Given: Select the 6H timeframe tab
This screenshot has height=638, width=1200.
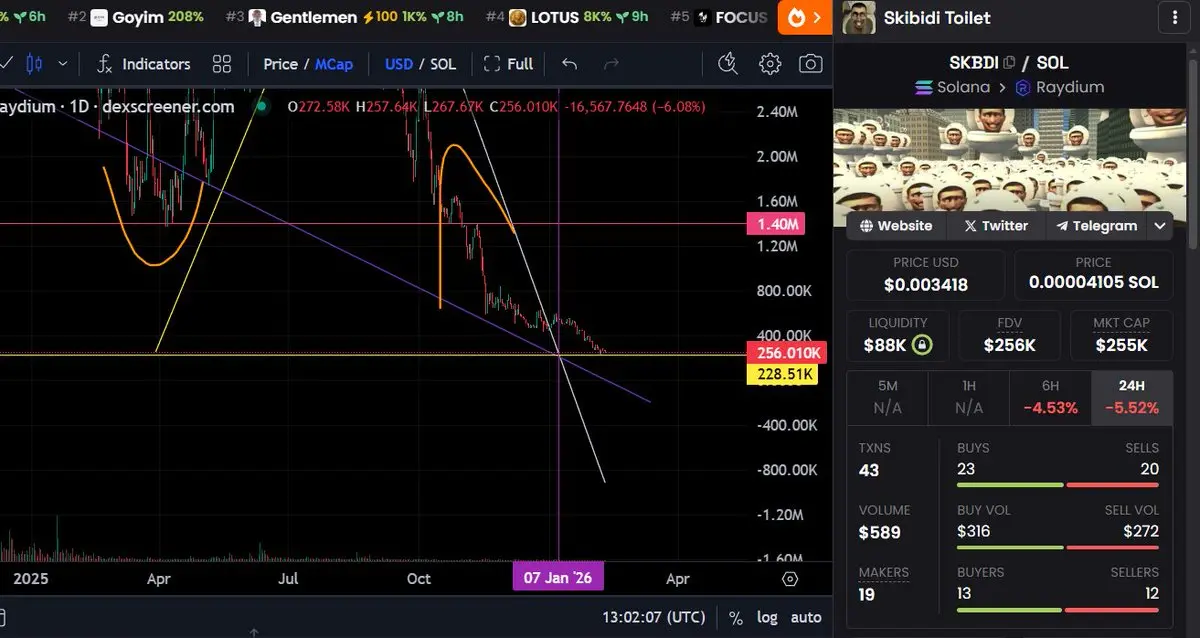Looking at the screenshot, I should [1049, 398].
